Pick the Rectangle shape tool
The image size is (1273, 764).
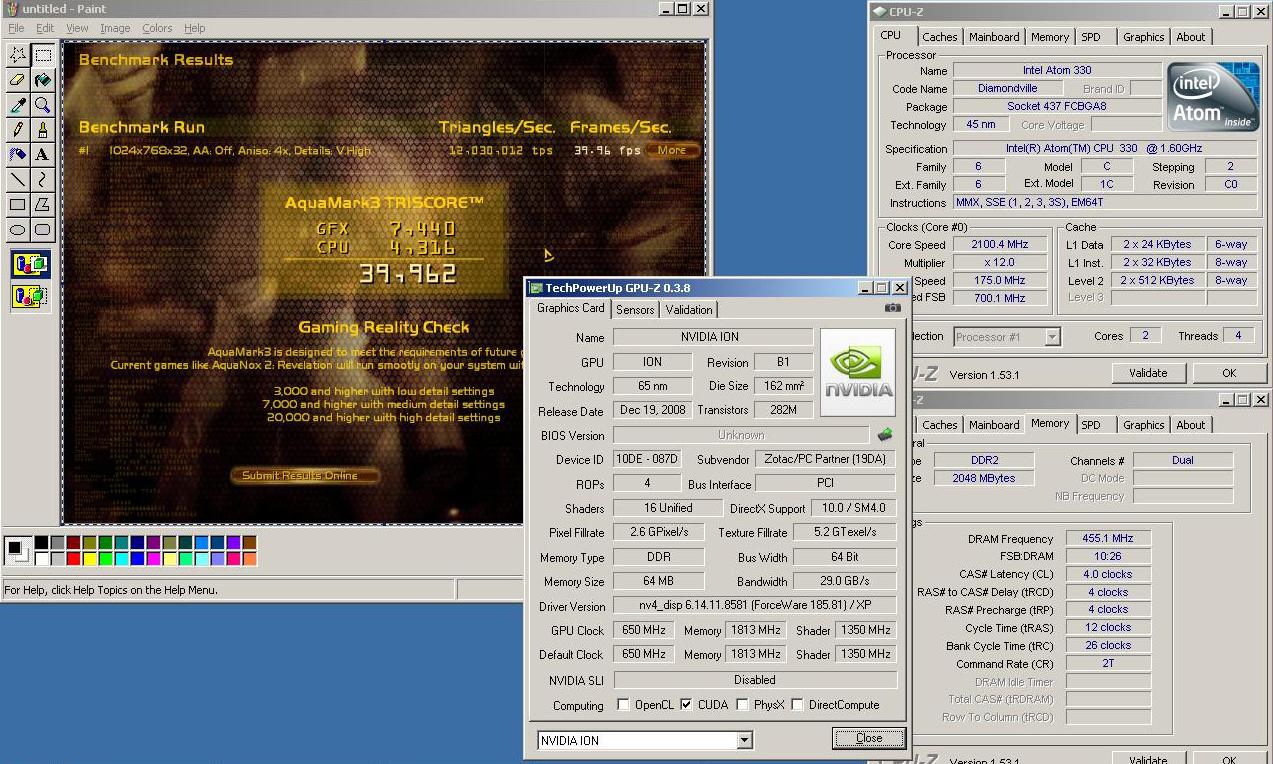17,205
